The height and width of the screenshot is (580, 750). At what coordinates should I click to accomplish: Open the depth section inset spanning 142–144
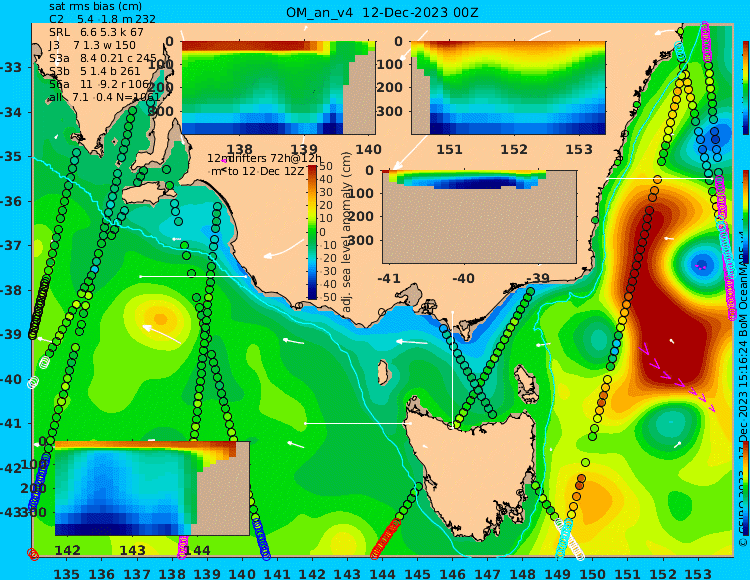tap(152, 488)
